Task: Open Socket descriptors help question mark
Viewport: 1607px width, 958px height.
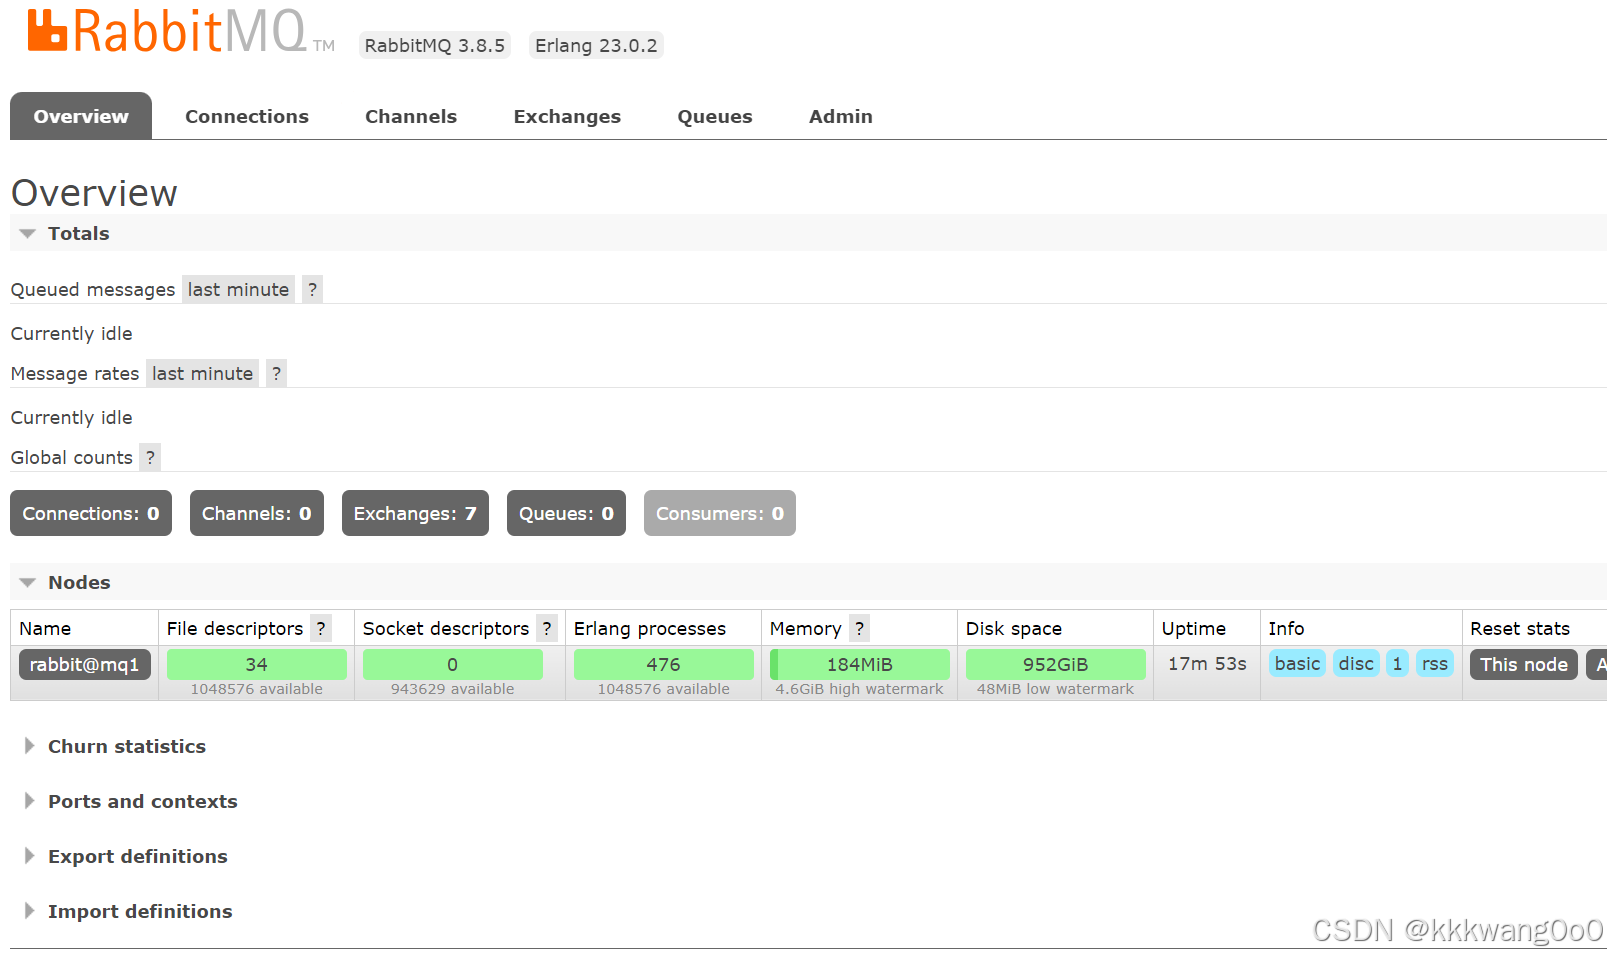Action: coord(547,628)
